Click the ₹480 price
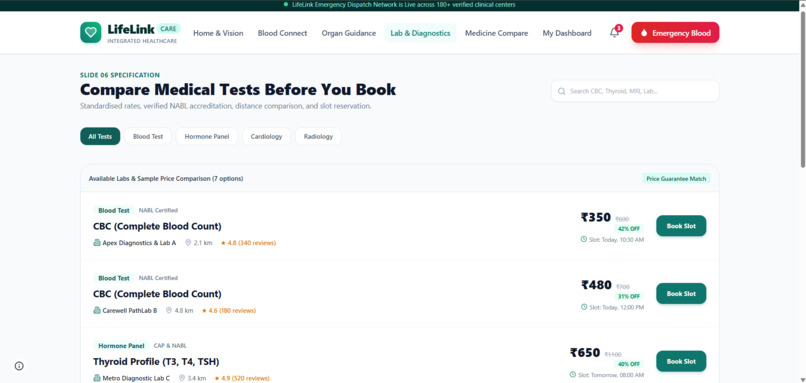806x383 pixels. 596,285
